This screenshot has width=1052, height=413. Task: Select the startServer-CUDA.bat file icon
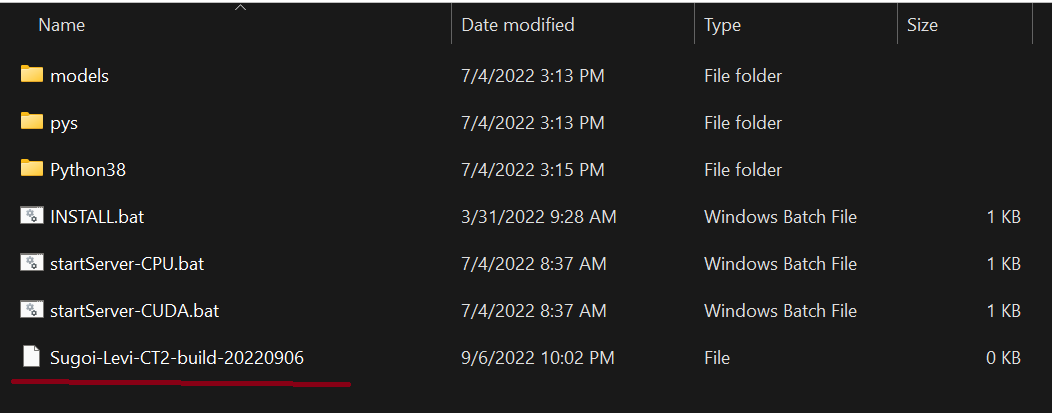(32, 310)
